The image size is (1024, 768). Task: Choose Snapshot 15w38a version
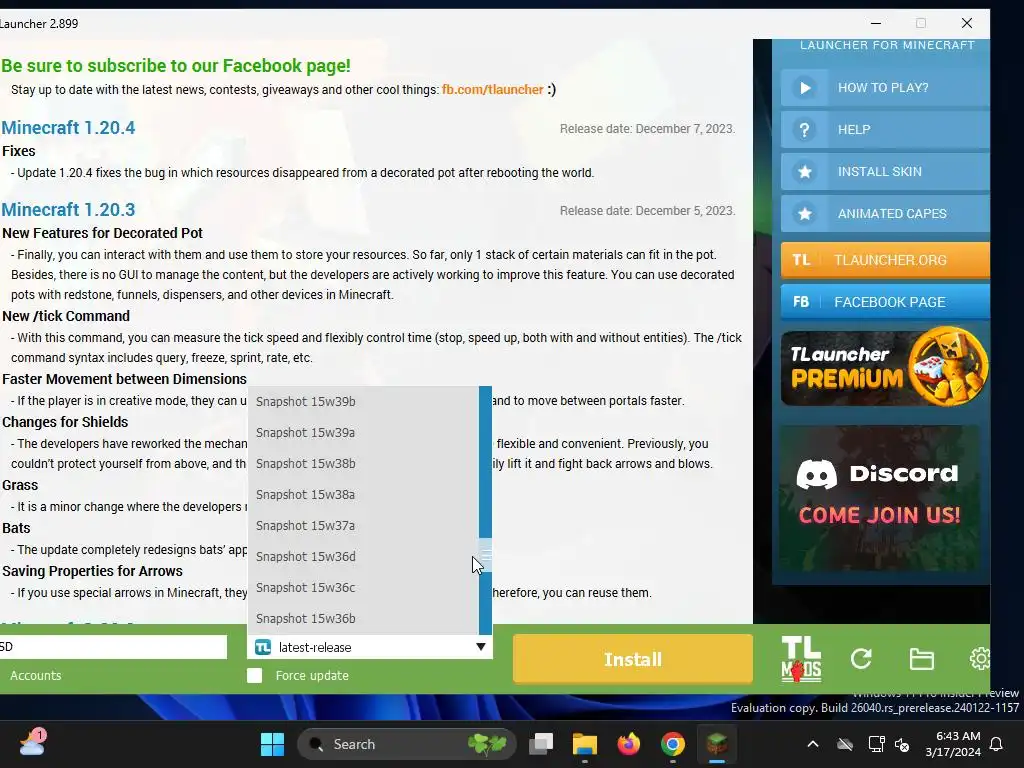point(363,494)
